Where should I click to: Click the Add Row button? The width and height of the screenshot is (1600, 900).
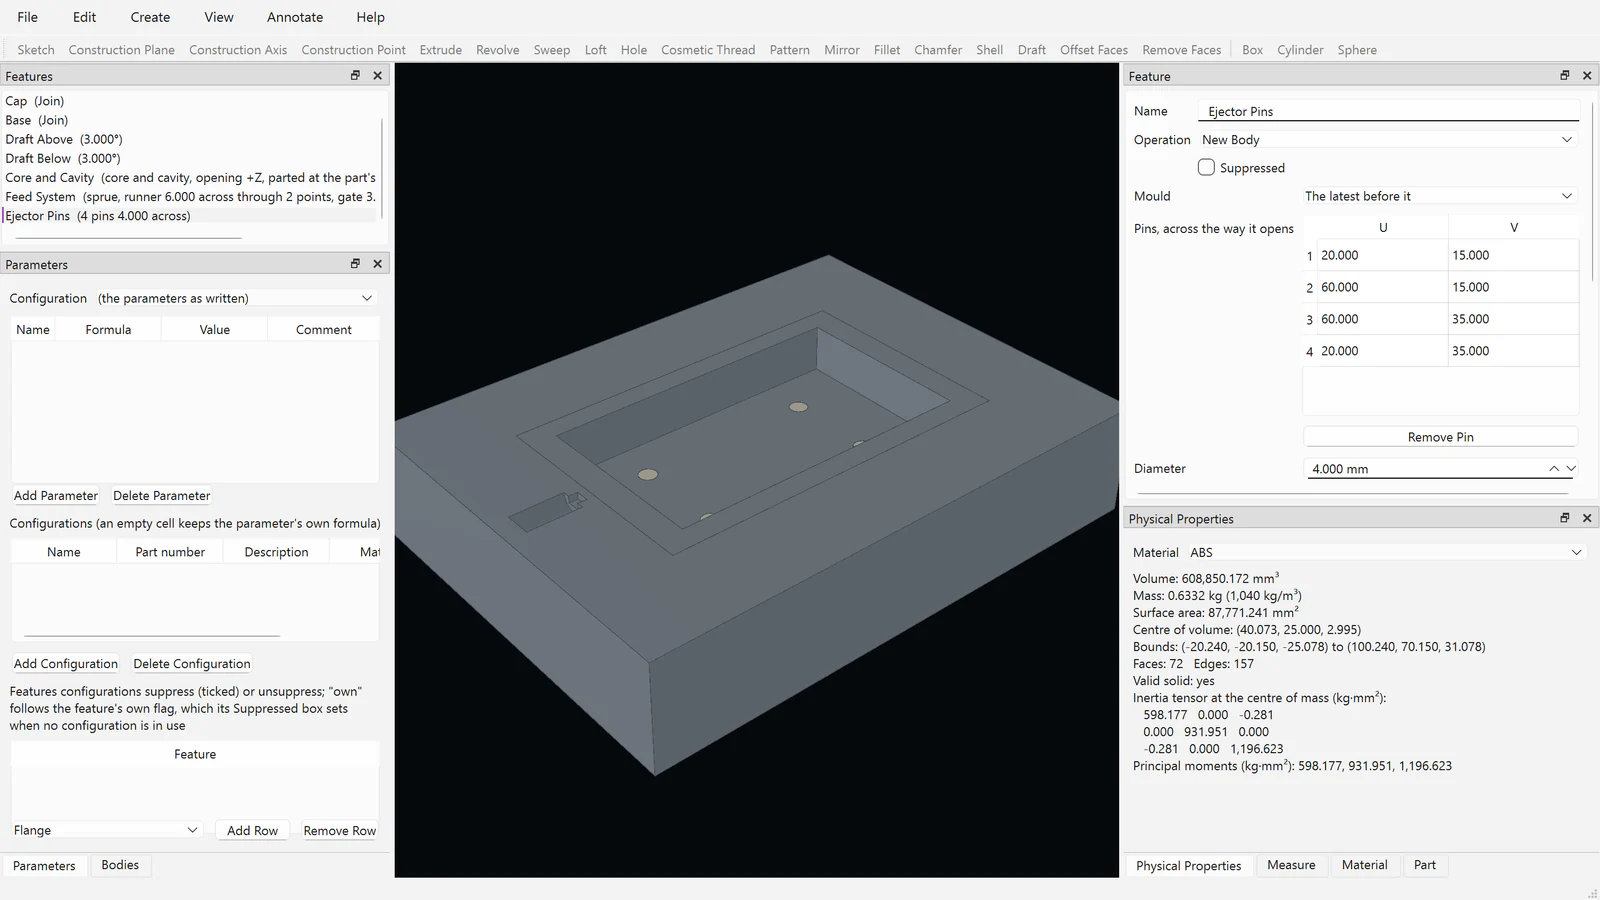click(252, 830)
